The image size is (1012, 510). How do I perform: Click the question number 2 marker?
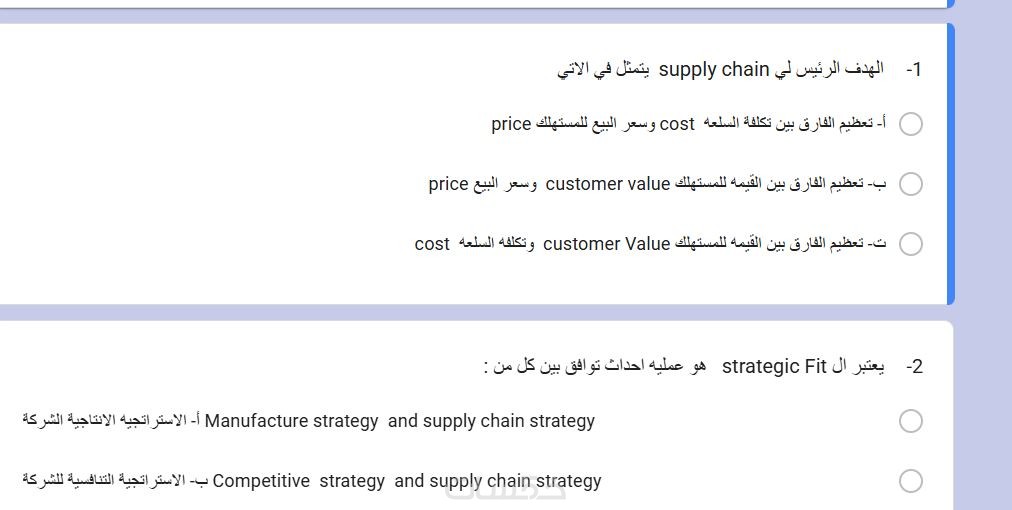pos(913,366)
